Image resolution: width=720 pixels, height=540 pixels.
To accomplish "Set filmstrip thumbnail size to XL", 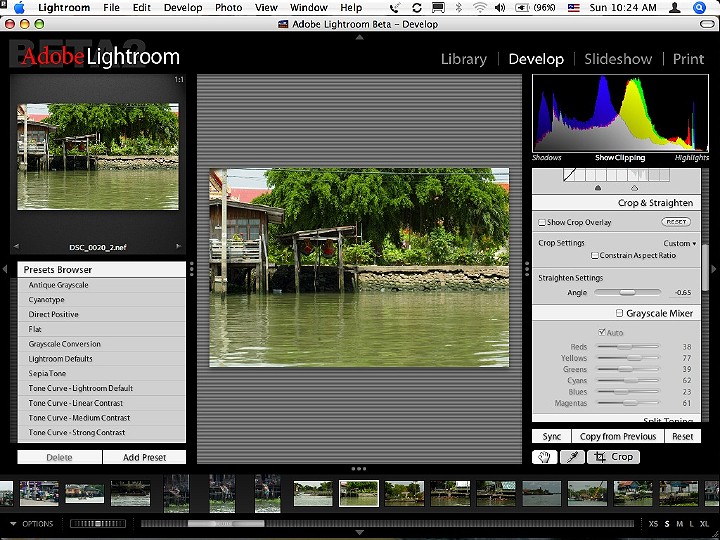I will pyautogui.click(x=704, y=523).
